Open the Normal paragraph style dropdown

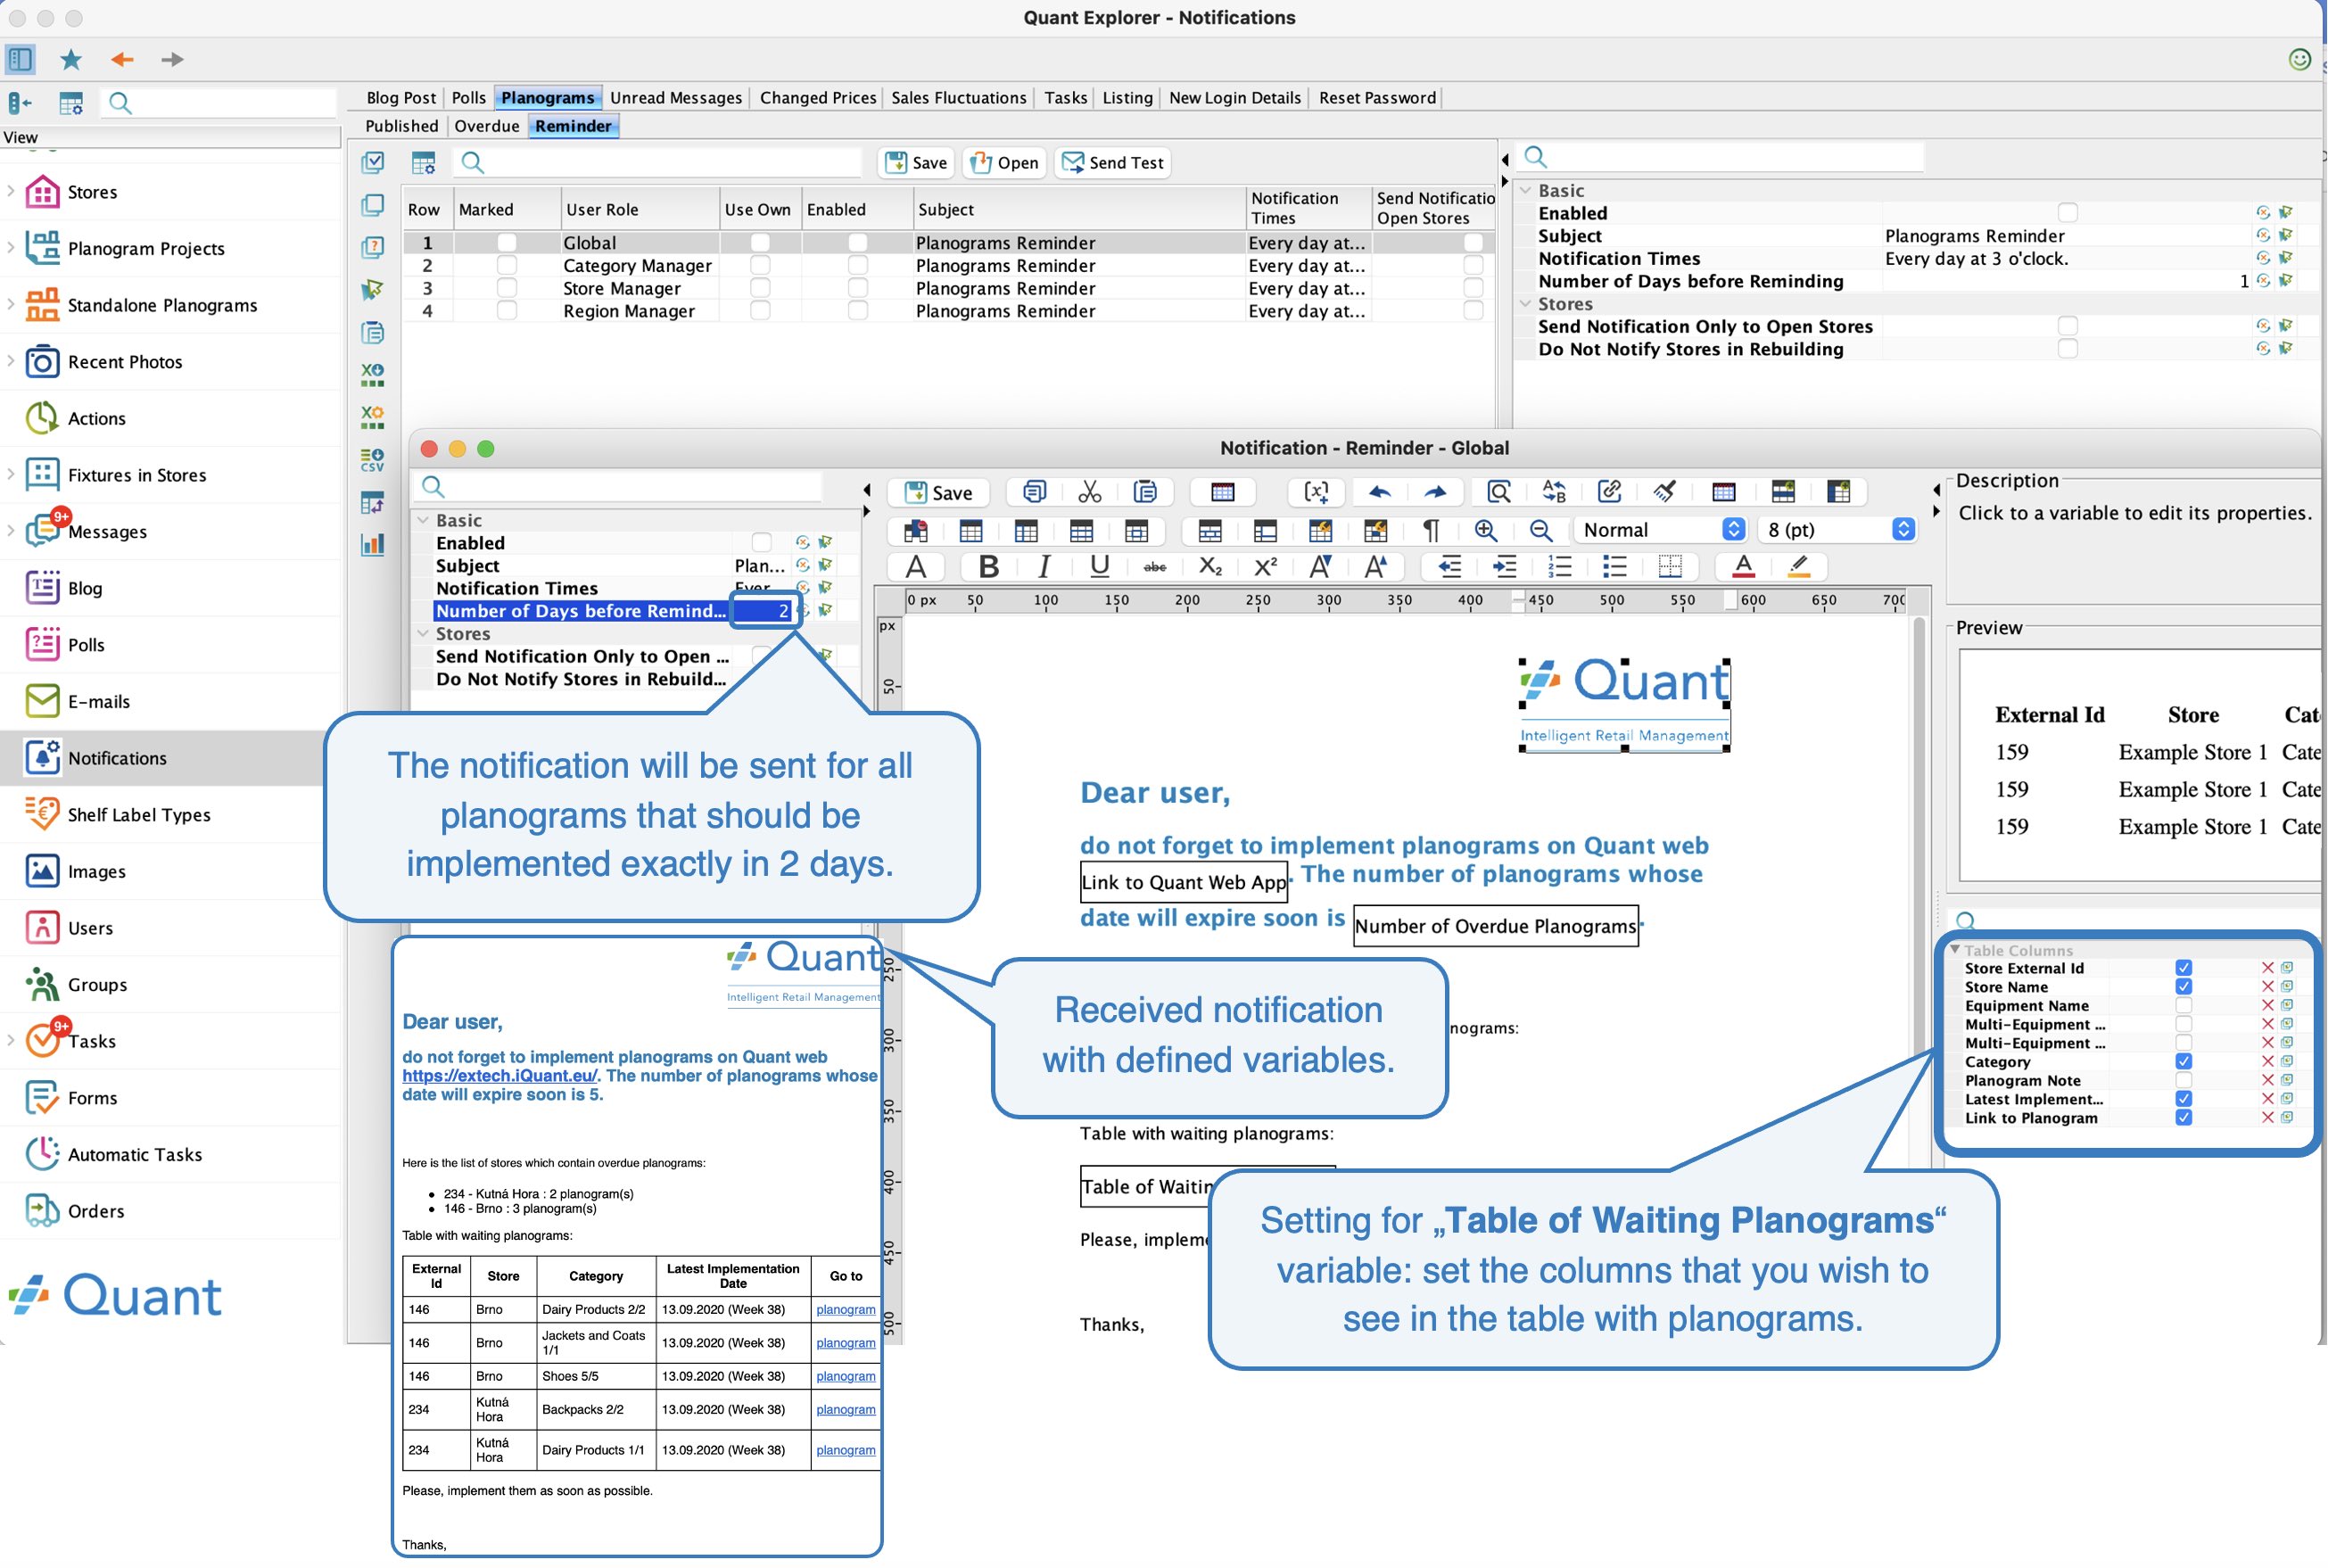tap(1660, 530)
